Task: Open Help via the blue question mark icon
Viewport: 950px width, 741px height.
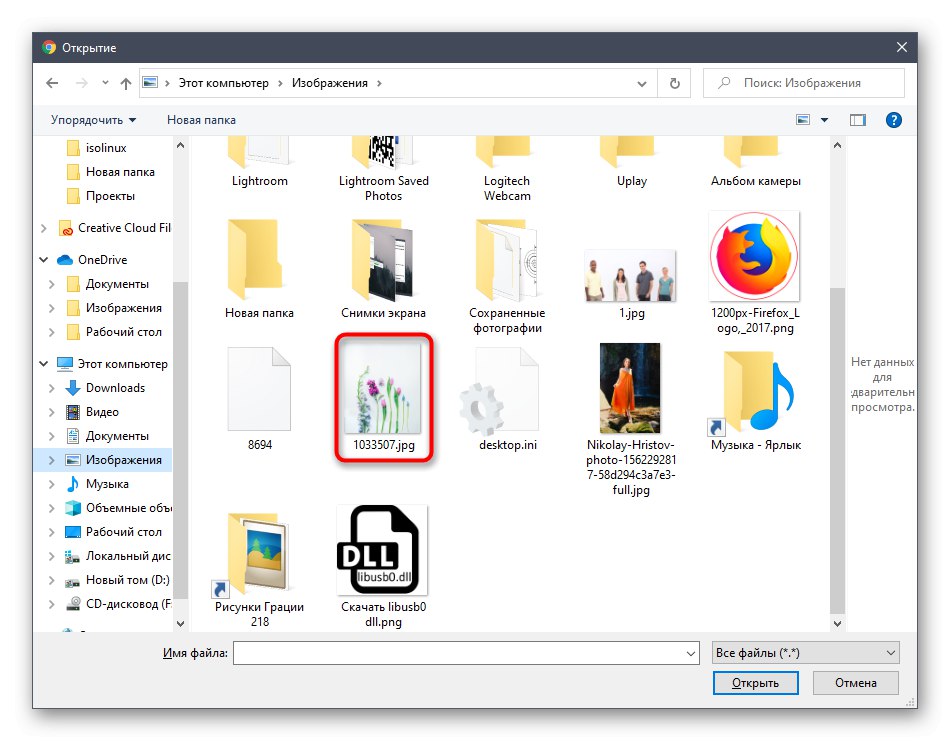Action: [893, 119]
